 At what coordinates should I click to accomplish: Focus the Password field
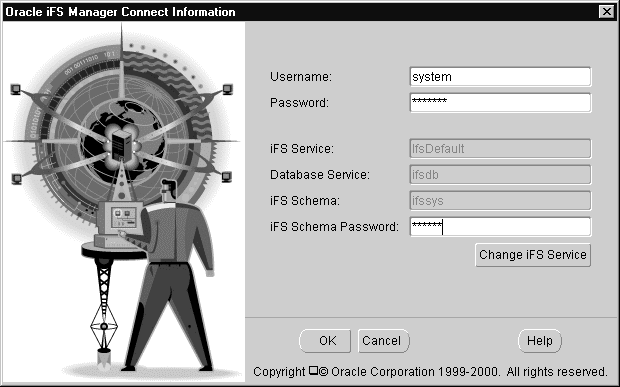coord(501,103)
